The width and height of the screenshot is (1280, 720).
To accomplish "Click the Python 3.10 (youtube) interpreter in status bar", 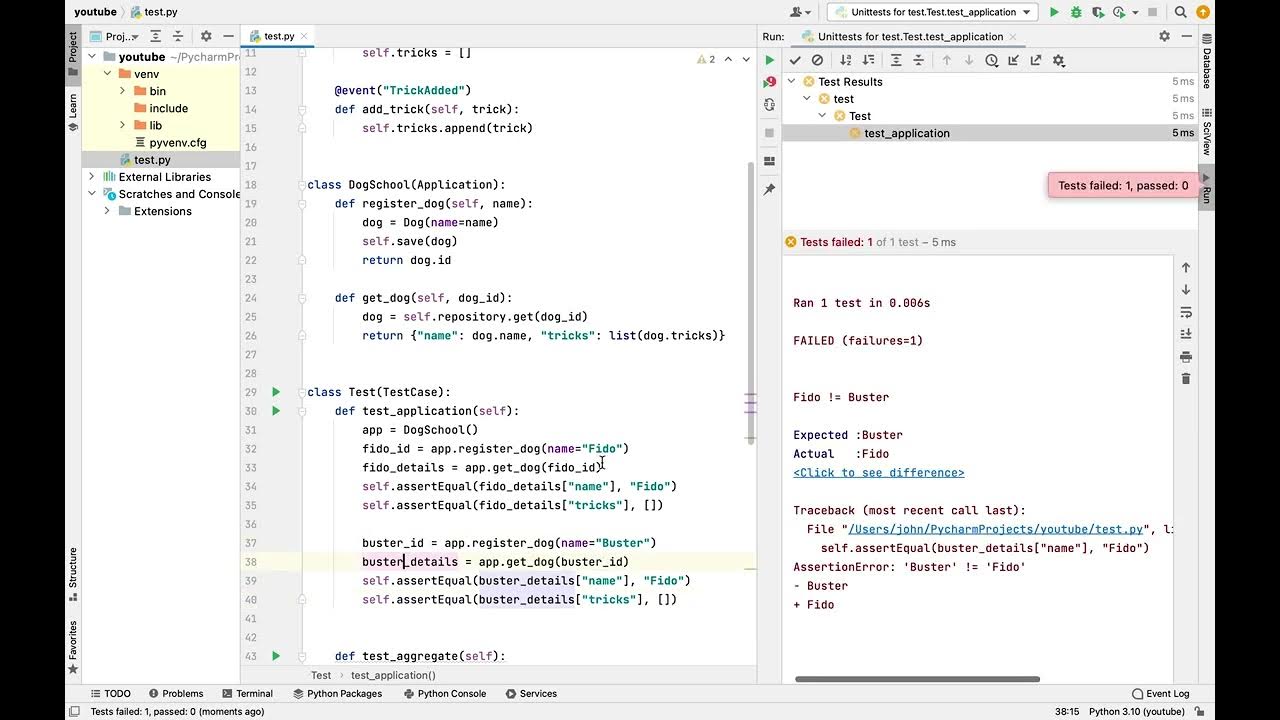I will pyautogui.click(x=1136, y=712).
